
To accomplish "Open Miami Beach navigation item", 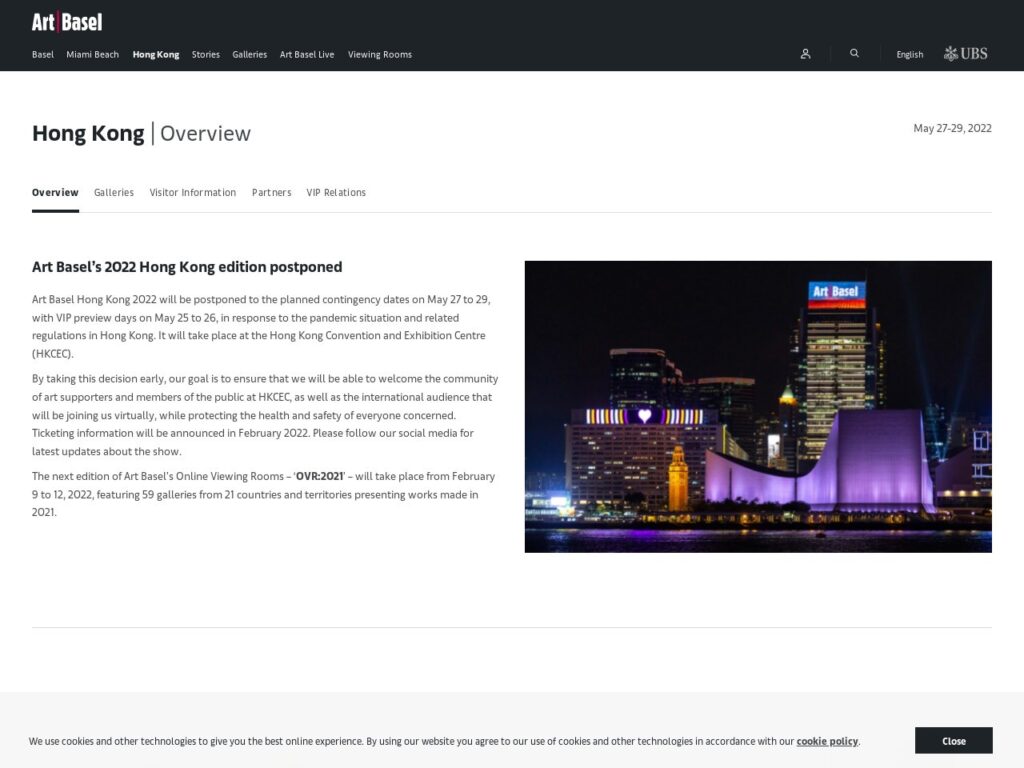I will 93,54.
